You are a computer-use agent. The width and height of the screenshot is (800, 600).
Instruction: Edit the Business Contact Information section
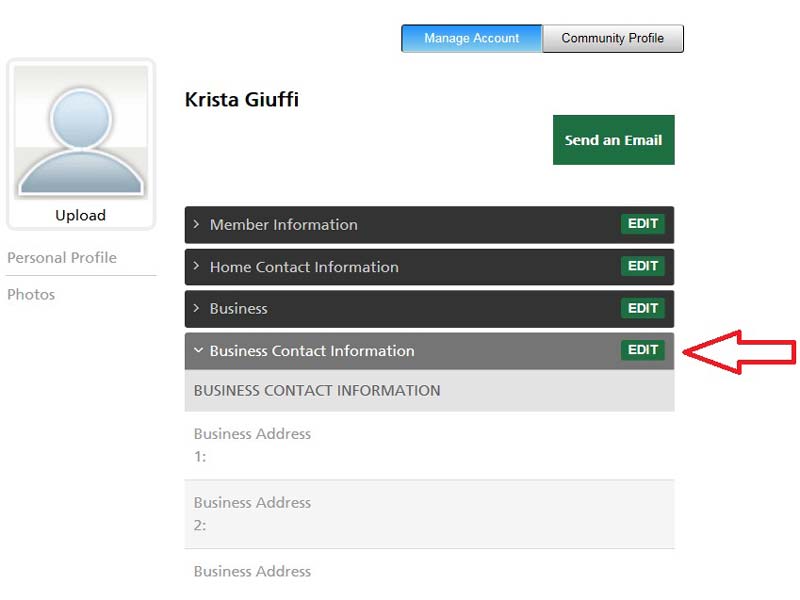click(x=642, y=350)
